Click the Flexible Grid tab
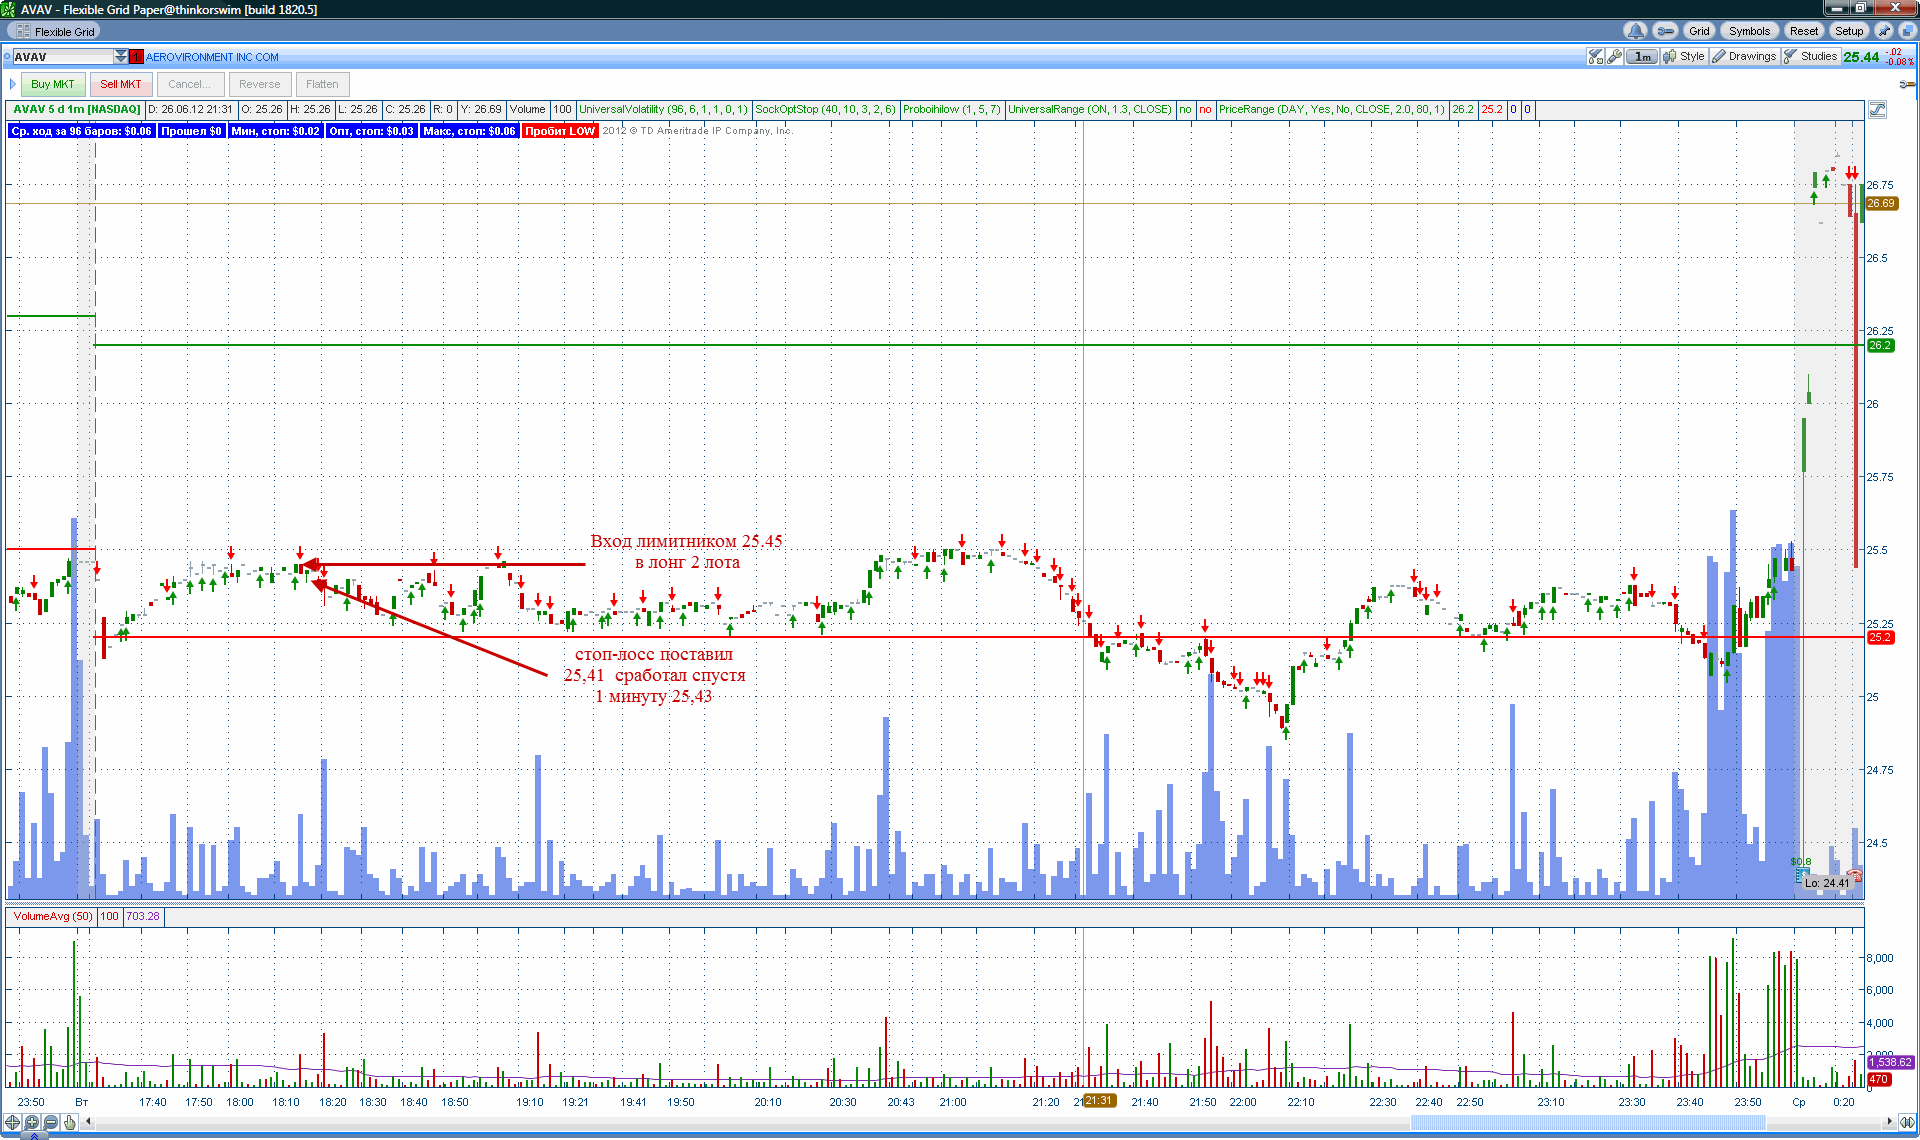The height and width of the screenshot is (1140, 1920). click(55, 31)
